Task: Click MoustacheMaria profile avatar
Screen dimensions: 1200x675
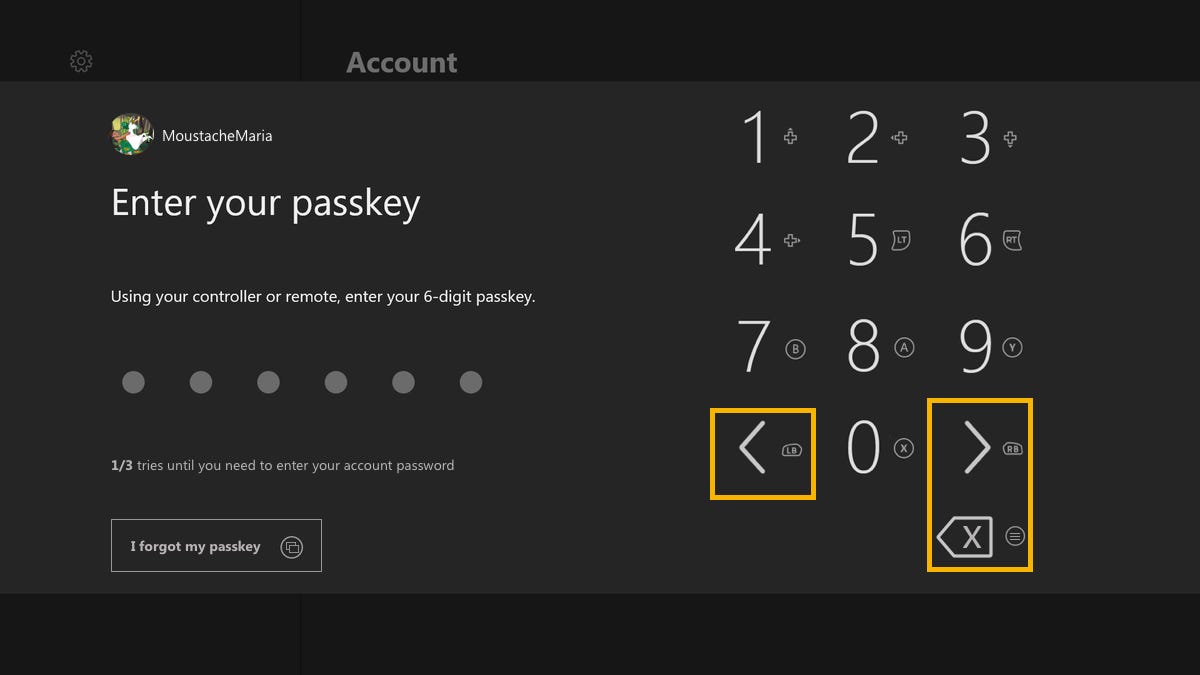Action: coord(132,135)
